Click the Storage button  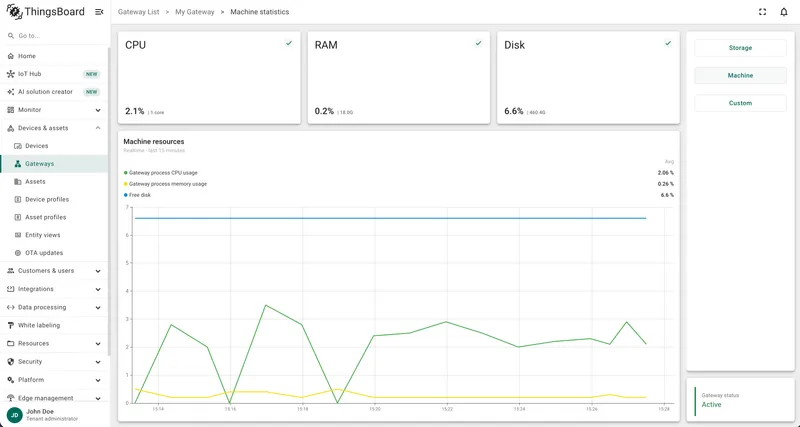pyautogui.click(x=740, y=48)
